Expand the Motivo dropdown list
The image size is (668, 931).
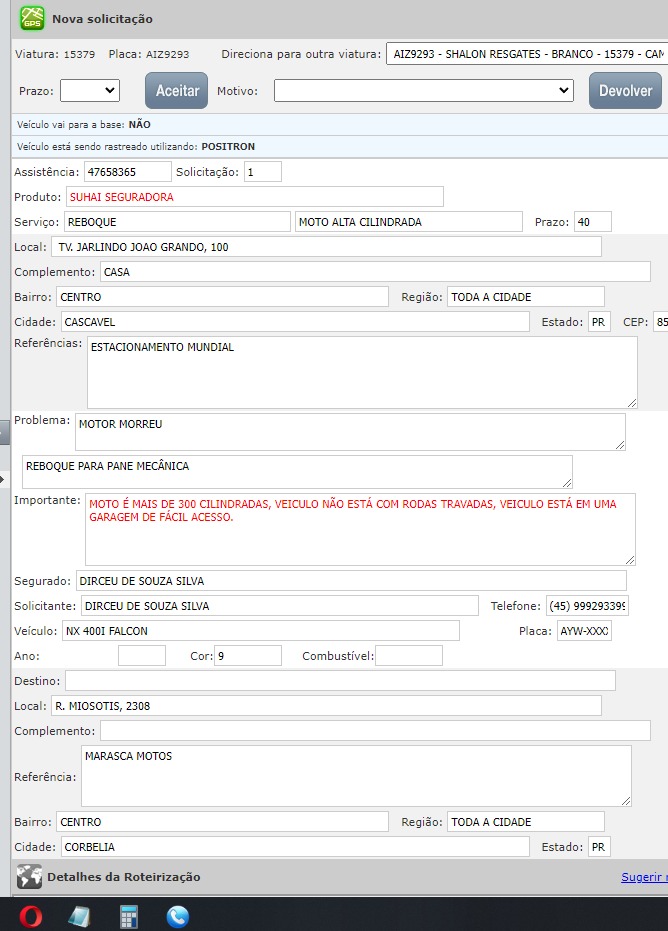coord(423,91)
